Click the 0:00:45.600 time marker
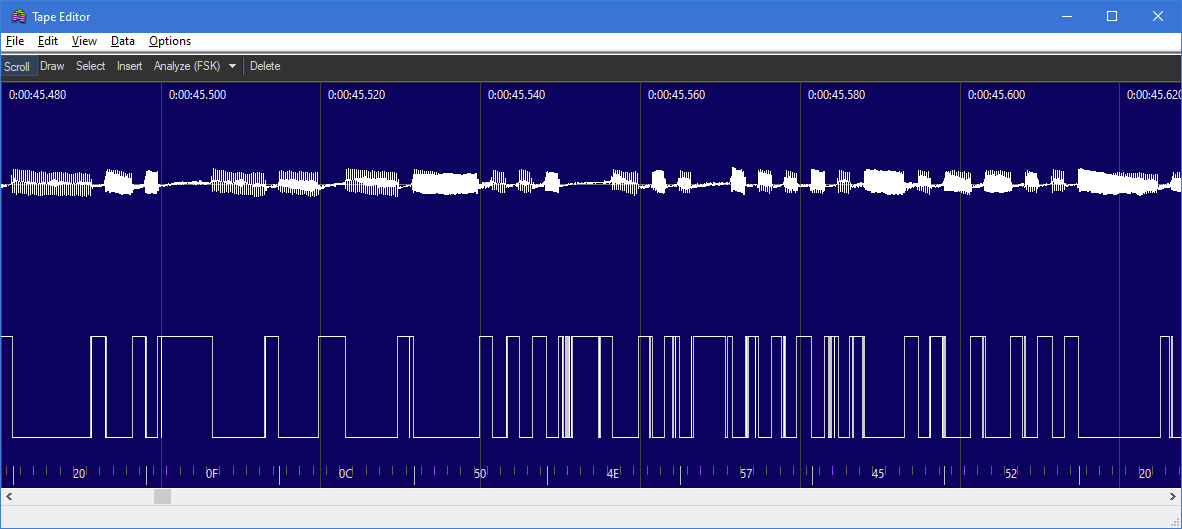Screen dimensions: 1182x529 pos(997,95)
